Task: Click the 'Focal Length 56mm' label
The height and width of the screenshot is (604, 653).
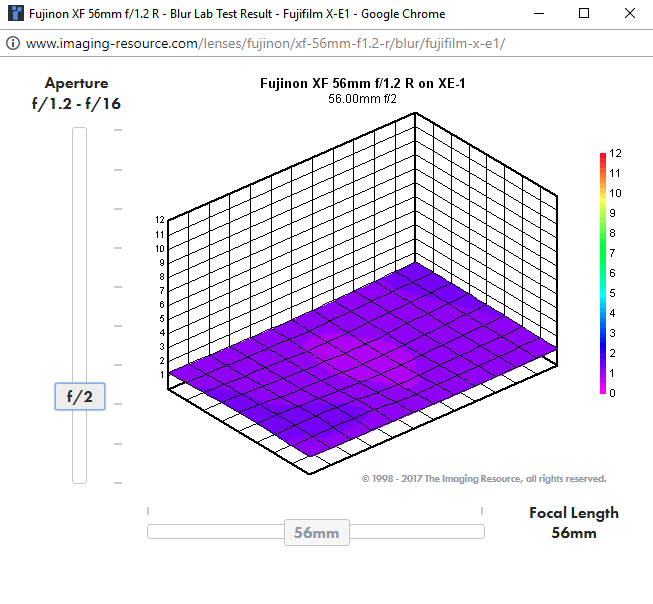Action: click(574, 523)
